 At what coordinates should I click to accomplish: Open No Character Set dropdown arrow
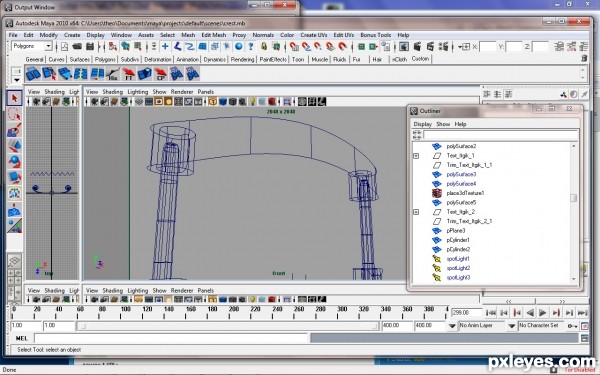(x=512, y=326)
